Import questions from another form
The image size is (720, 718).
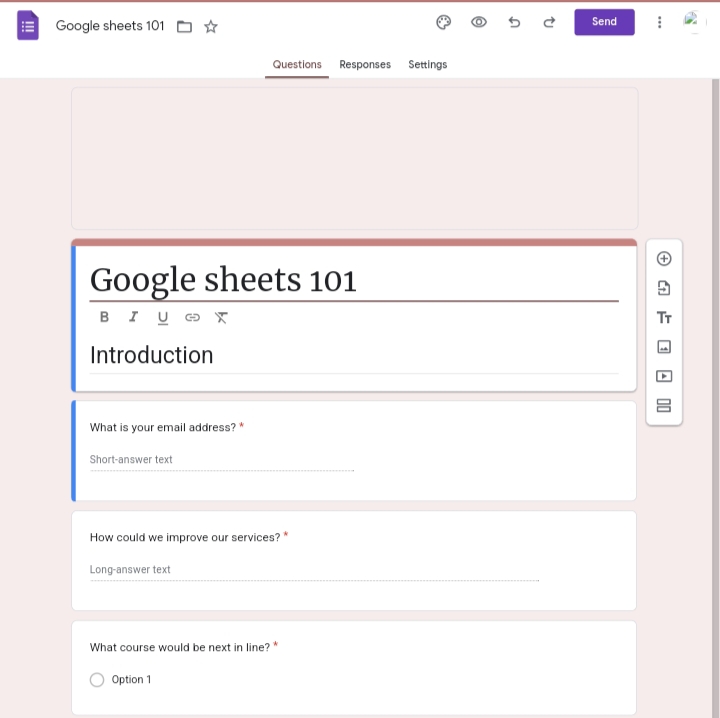[664, 288]
